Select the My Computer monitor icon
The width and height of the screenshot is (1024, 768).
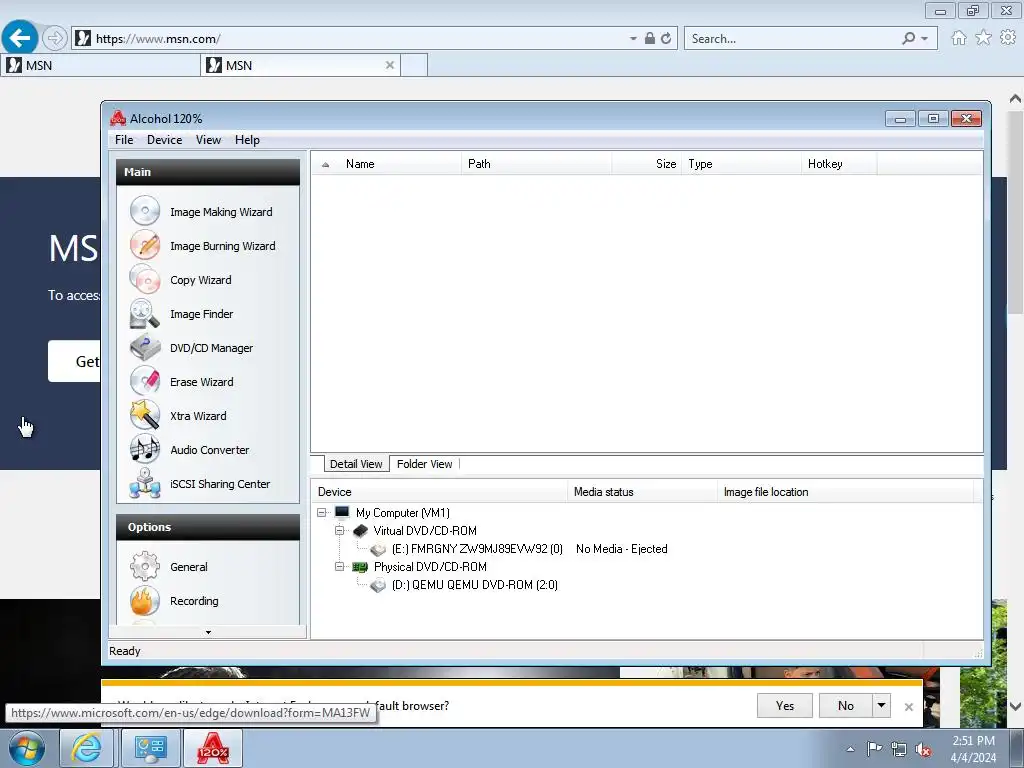[x=342, y=512]
